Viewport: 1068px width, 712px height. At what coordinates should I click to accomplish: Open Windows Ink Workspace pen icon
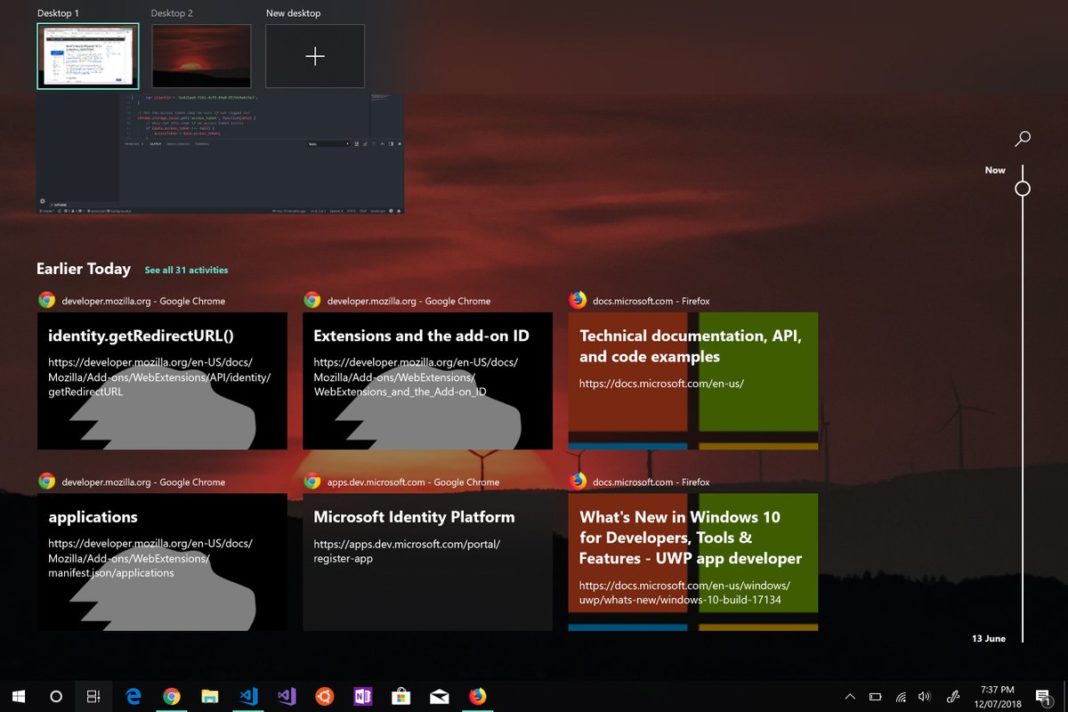[x=953, y=696]
